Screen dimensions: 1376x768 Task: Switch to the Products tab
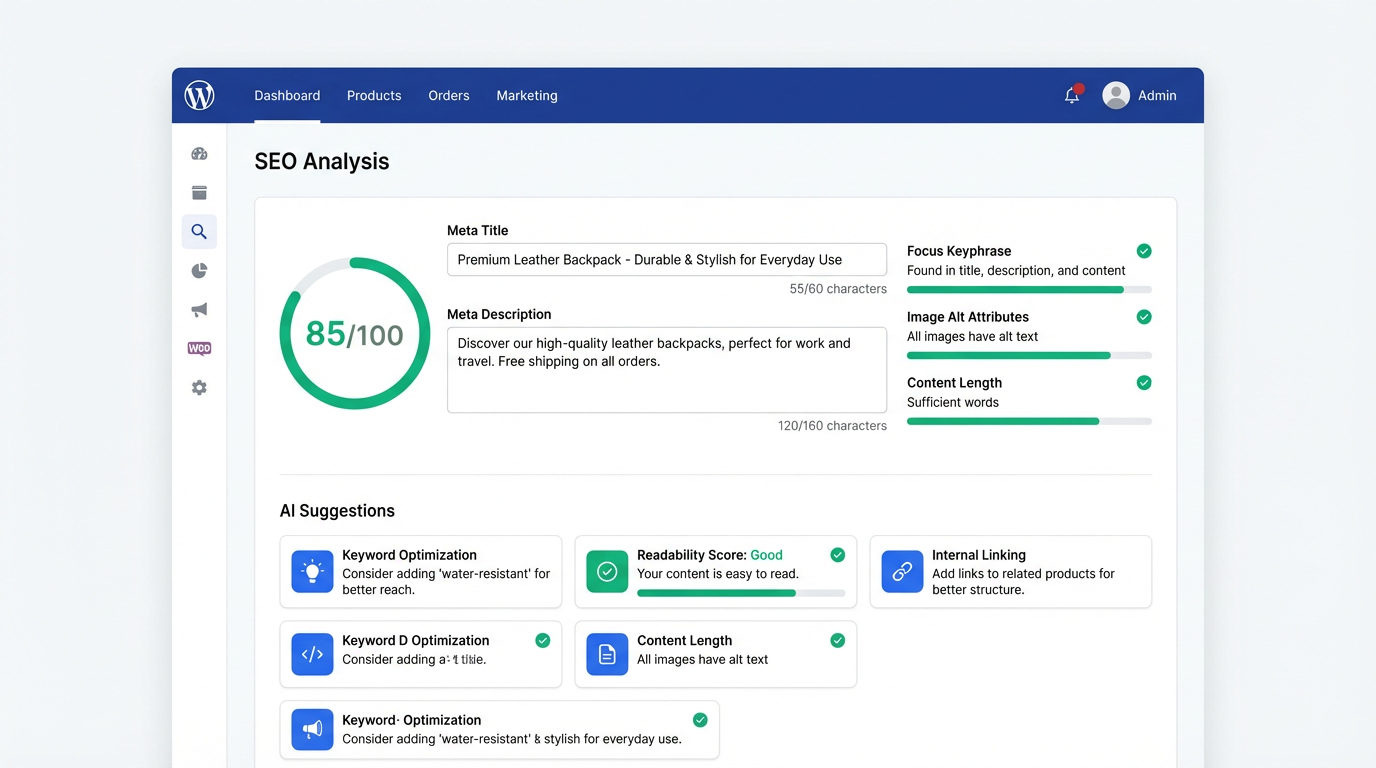pyautogui.click(x=374, y=96)
